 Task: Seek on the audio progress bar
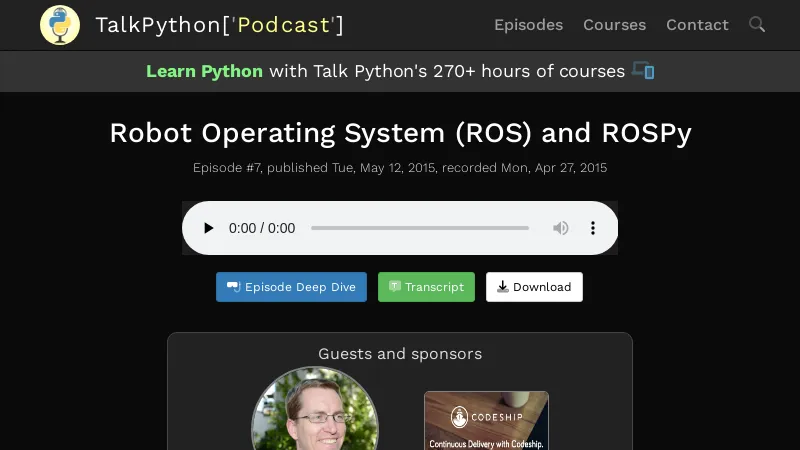point(420,228)
